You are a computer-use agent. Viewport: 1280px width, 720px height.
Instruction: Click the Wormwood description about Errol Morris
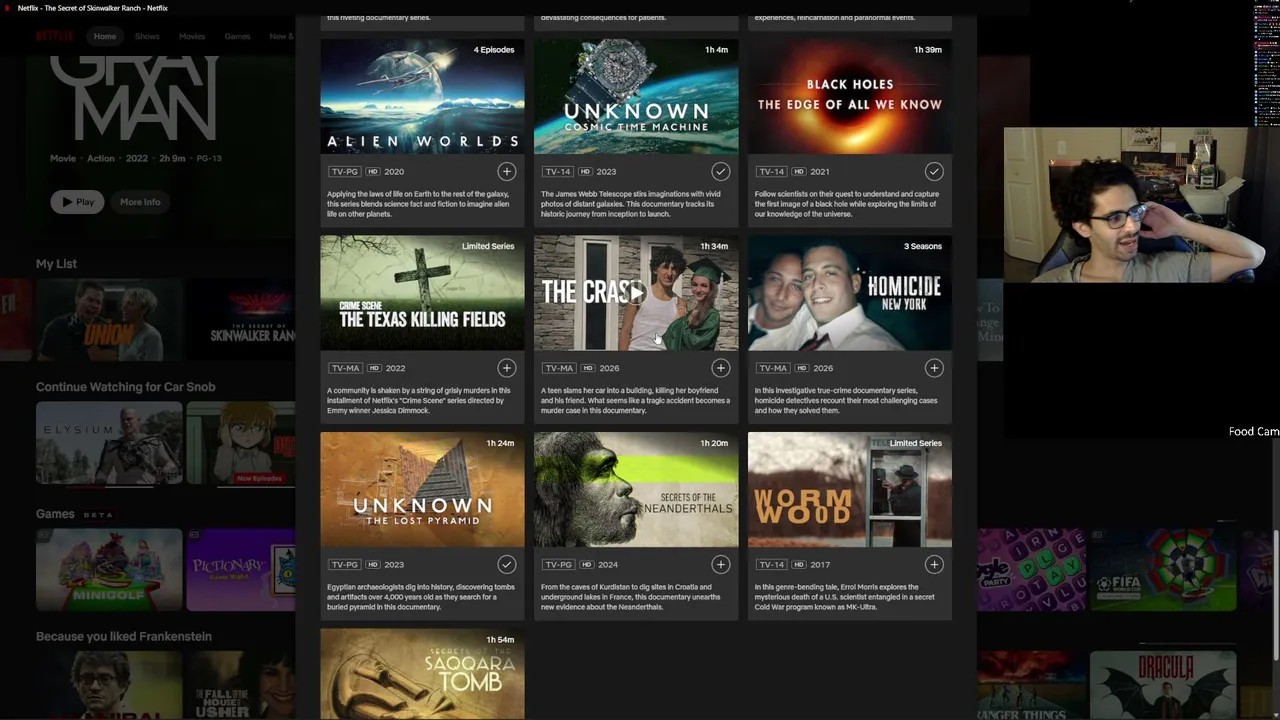click(x=845, y=597)
